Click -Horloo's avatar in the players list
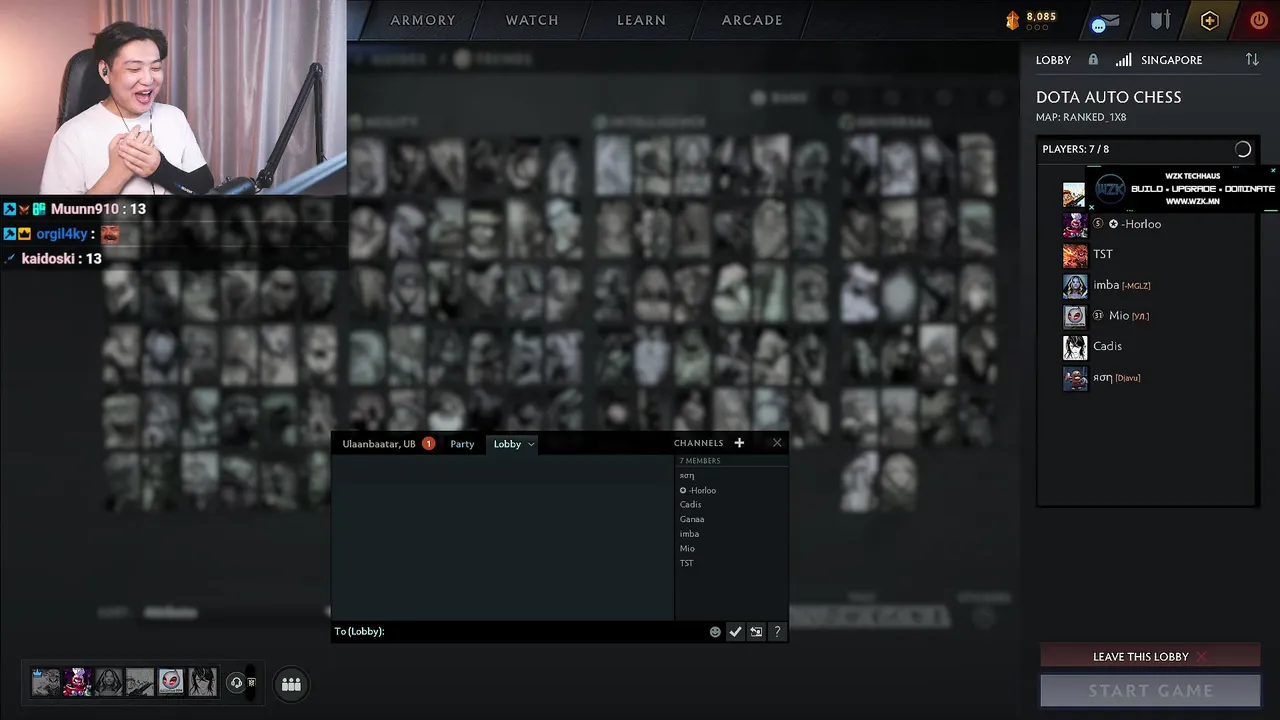Image resolution: width=1280 pixels, height=720 pixels. point(1075,224)
